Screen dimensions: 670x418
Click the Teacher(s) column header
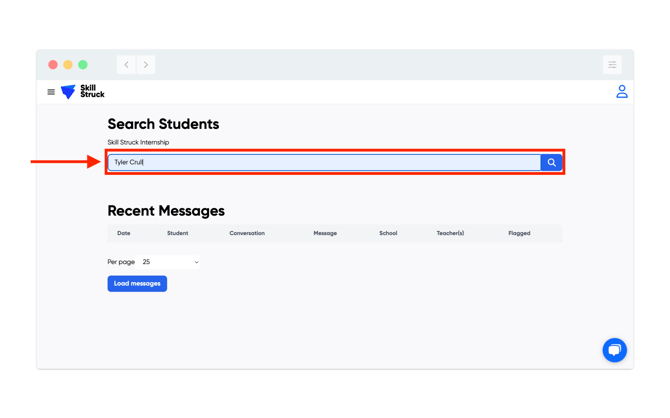450,233
